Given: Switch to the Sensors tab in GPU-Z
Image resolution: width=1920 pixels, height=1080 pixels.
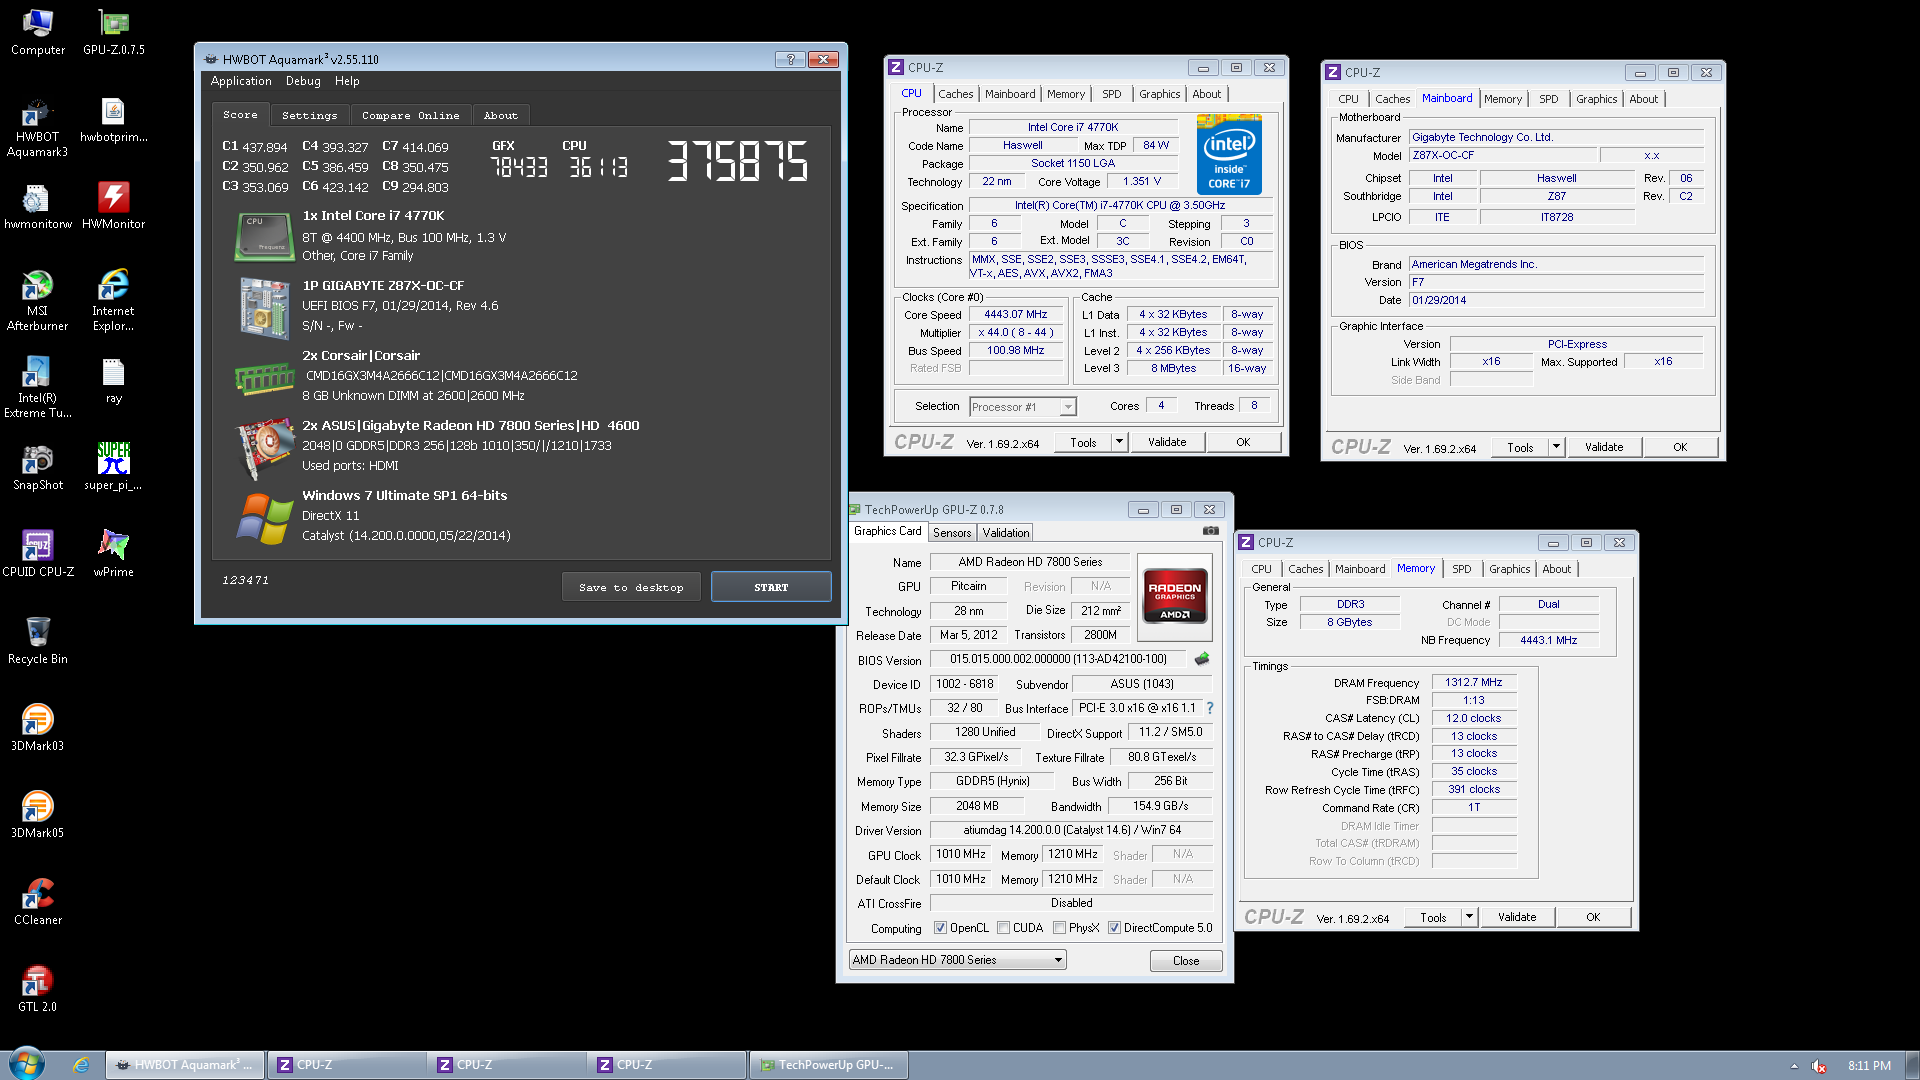Looking at the screenshot, I should (951, 533).
